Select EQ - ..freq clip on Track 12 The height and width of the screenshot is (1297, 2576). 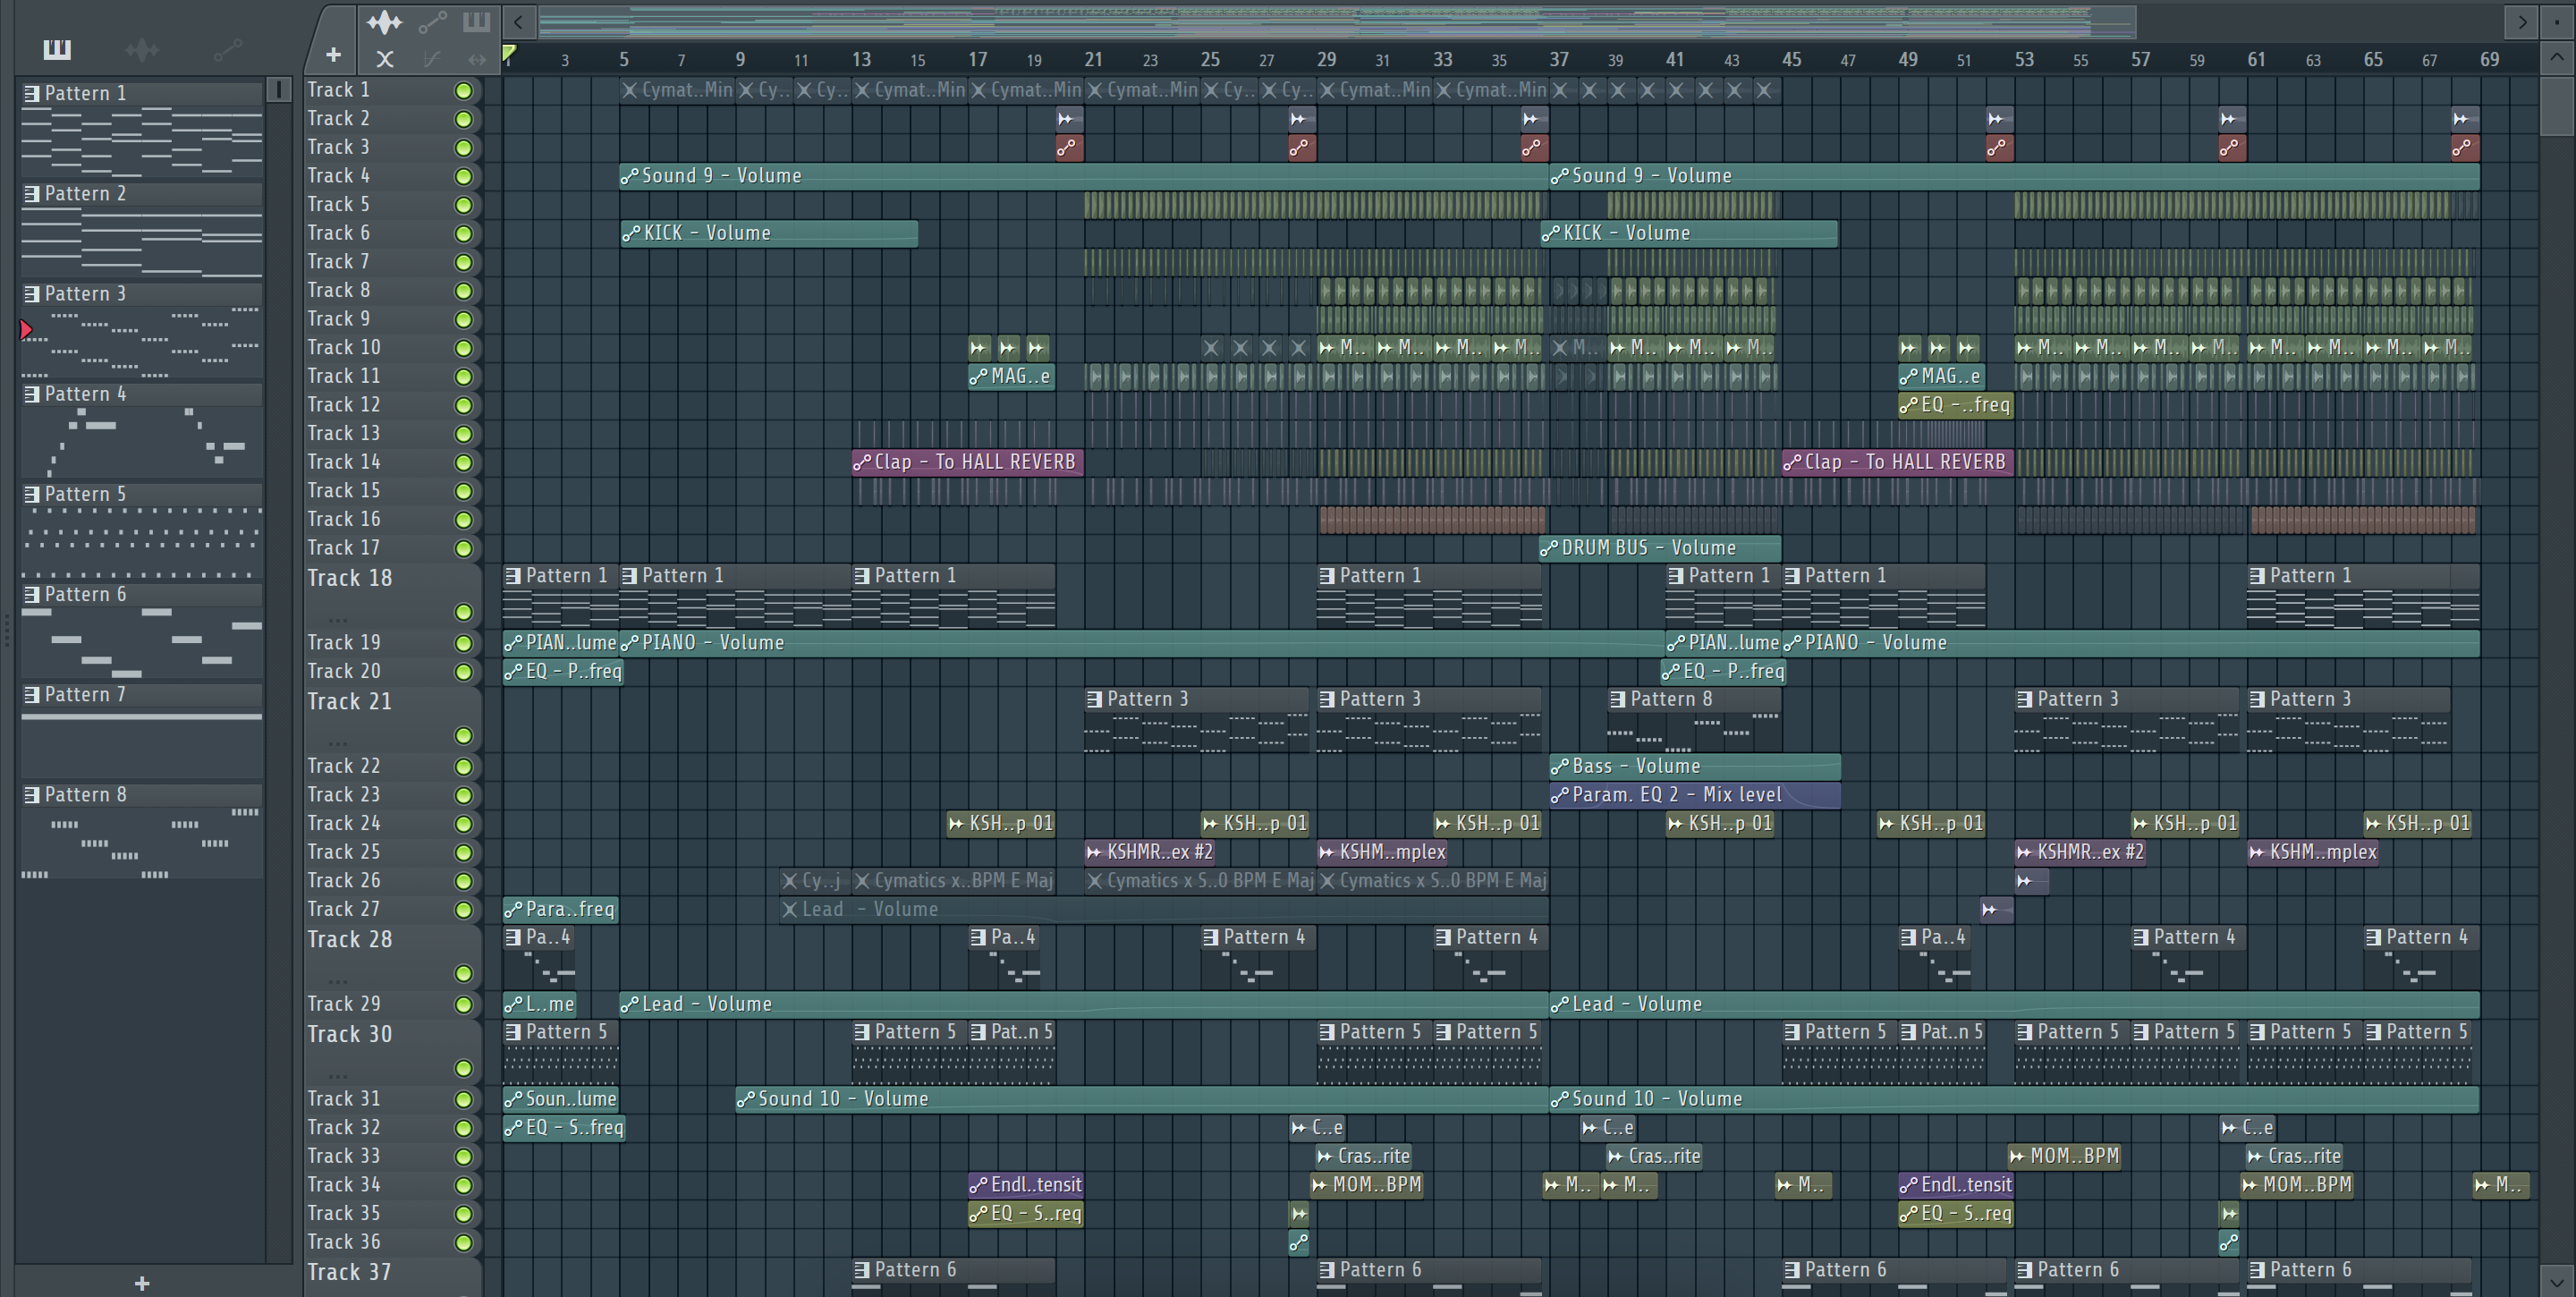1955,405
